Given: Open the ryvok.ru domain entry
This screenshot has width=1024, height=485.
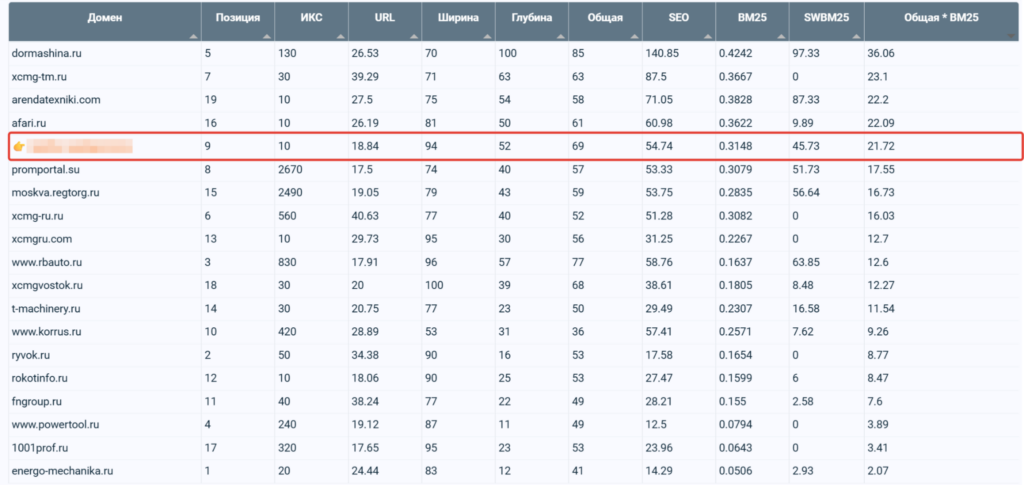Looking at the screenshot, I should (33, 355).
